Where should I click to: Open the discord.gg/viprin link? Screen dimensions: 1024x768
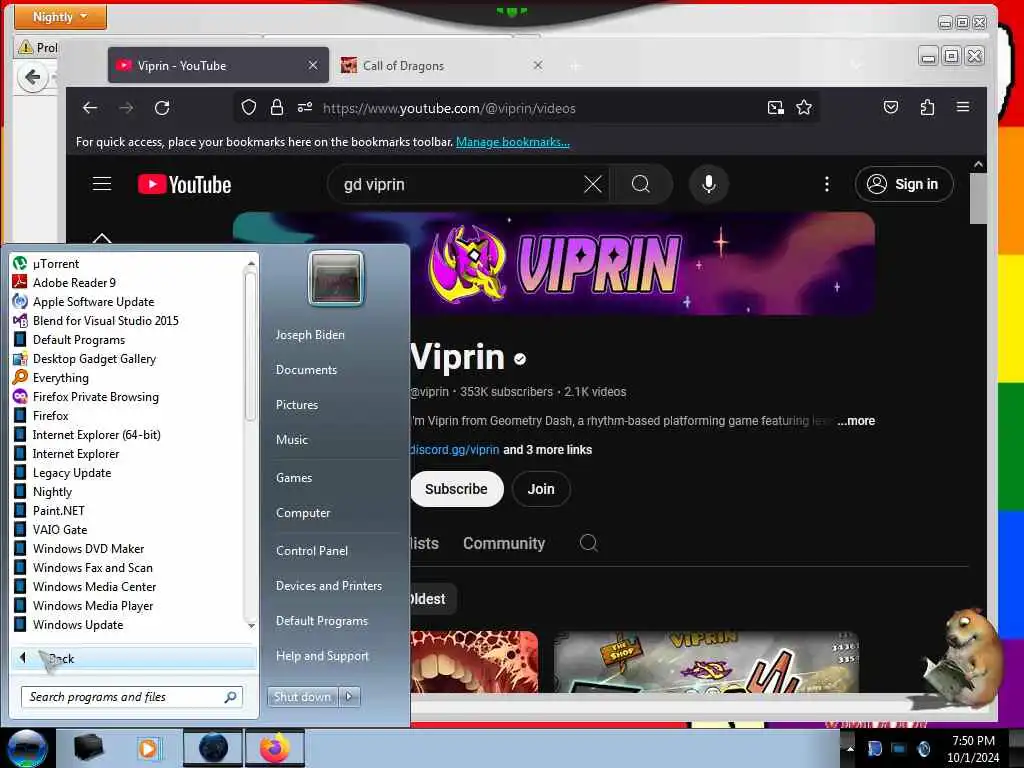pyautogui.click(x=454, y=450)
